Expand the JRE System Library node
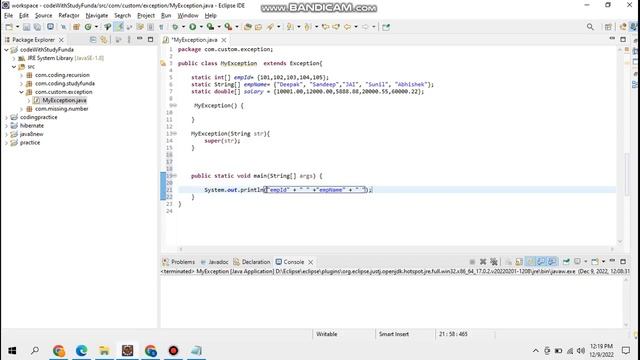This screenshot has width=640, height=360. click(14, 58)
